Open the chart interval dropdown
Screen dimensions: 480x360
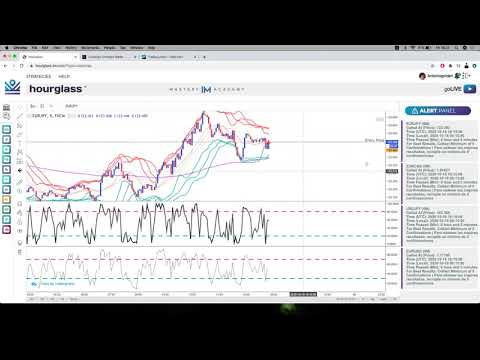[x=33, y=106]
